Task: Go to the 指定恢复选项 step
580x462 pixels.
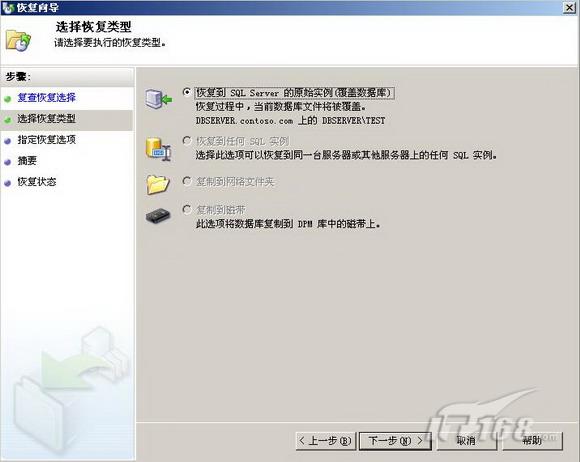Action: coord(47,140)
